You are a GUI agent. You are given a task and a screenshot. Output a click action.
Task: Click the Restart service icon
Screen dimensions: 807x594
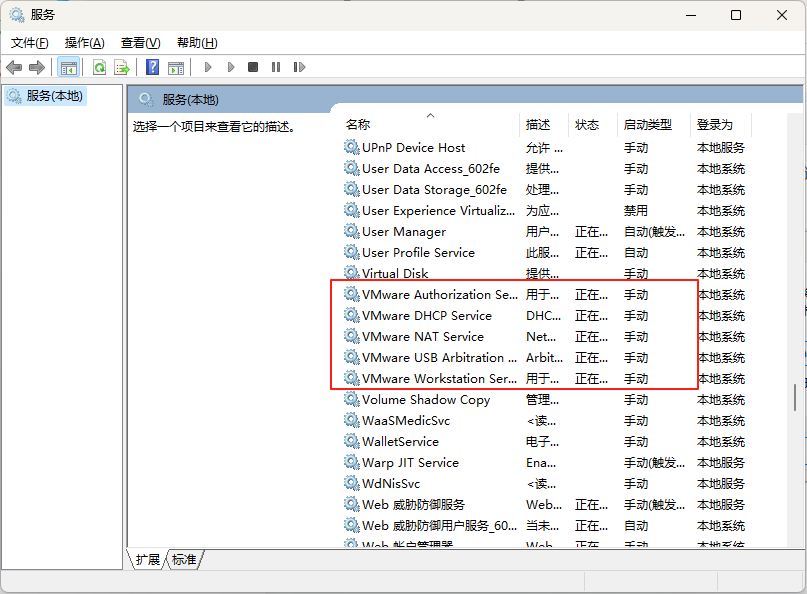tap(299, 67)
